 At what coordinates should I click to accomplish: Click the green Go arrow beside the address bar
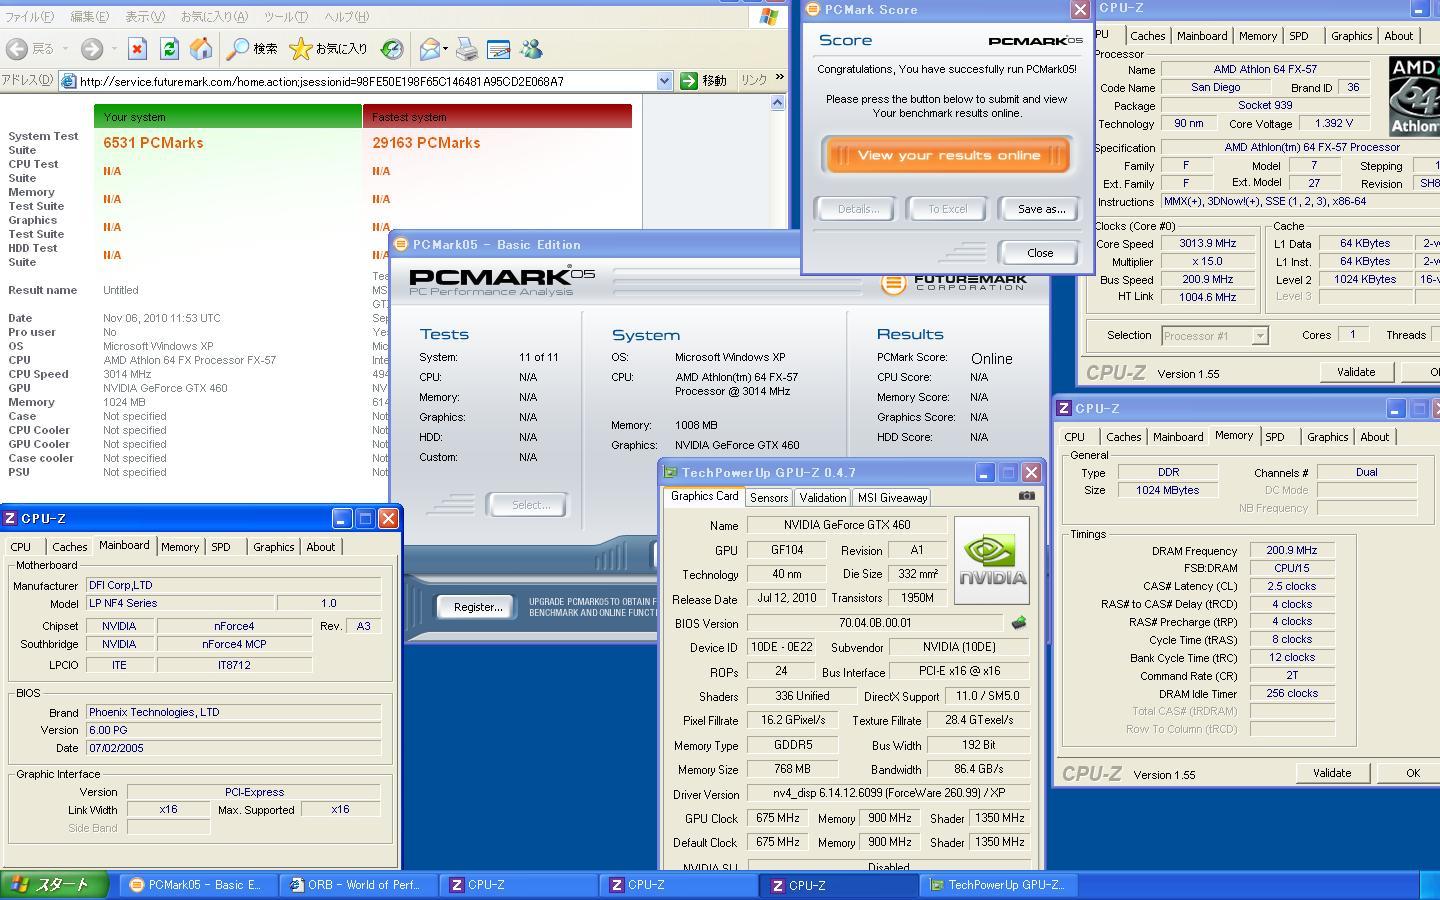688,81
